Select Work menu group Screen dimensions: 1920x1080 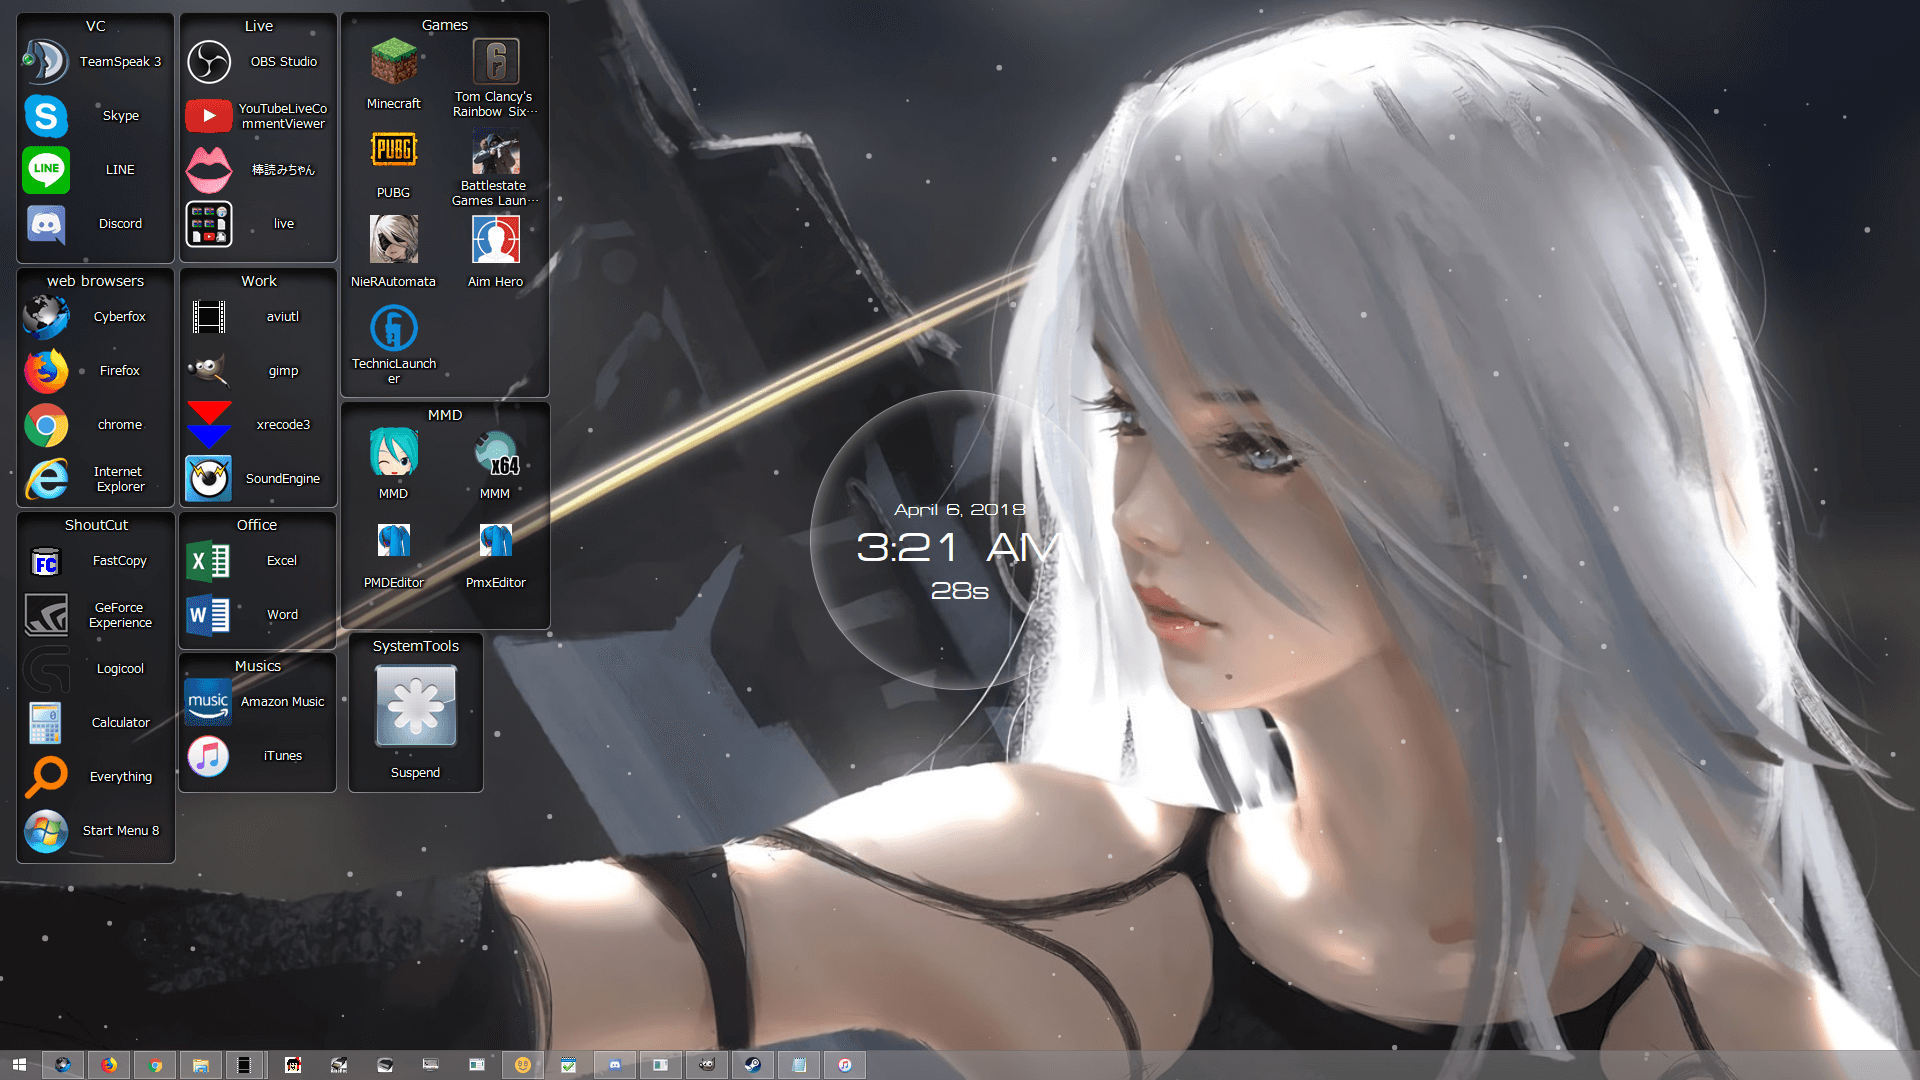(257, 281)
